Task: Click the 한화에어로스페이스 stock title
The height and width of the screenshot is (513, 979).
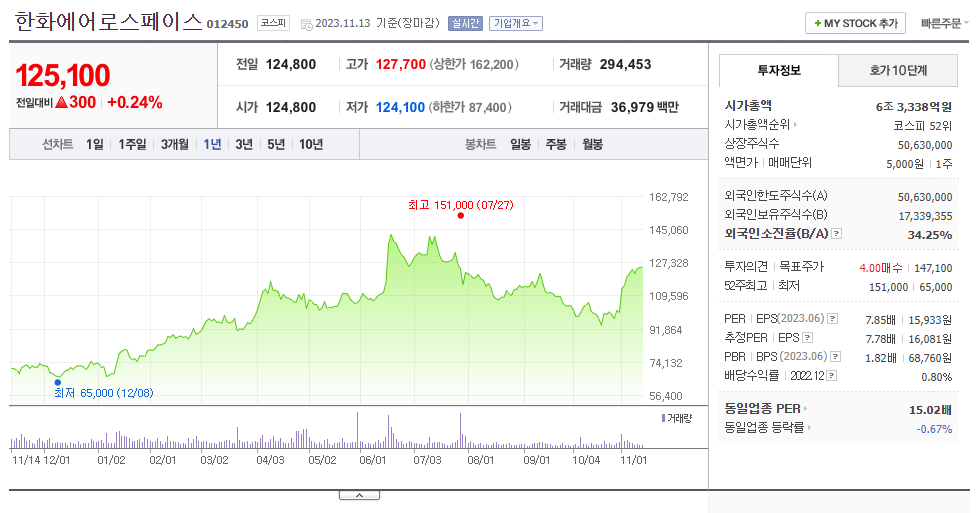Action: [108, 22]
